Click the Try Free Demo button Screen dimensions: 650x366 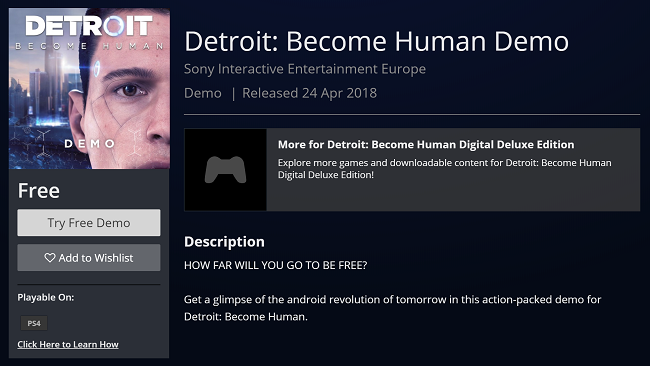tap(89, 223)
